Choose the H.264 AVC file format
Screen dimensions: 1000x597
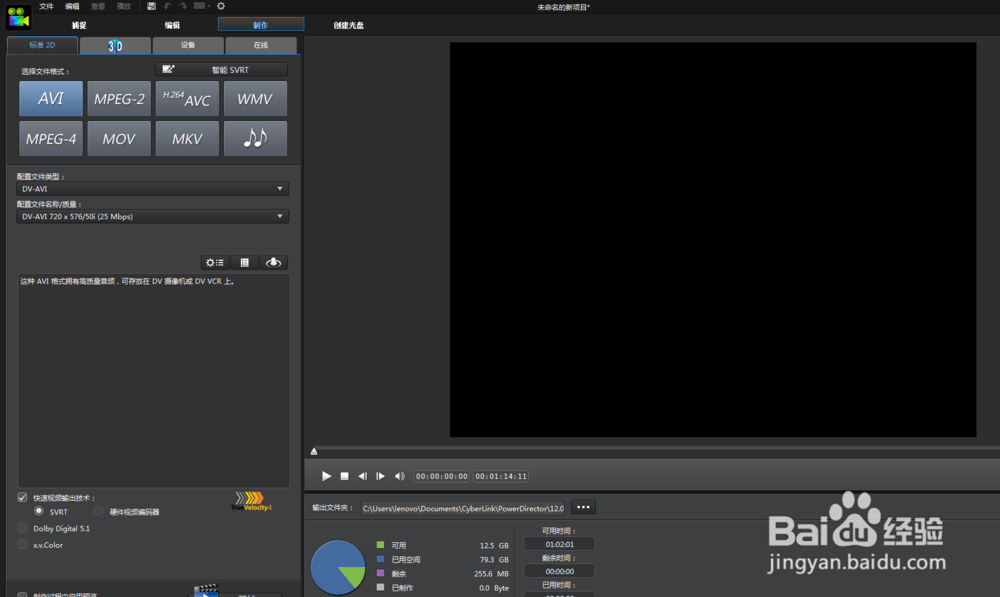[188, 99]
